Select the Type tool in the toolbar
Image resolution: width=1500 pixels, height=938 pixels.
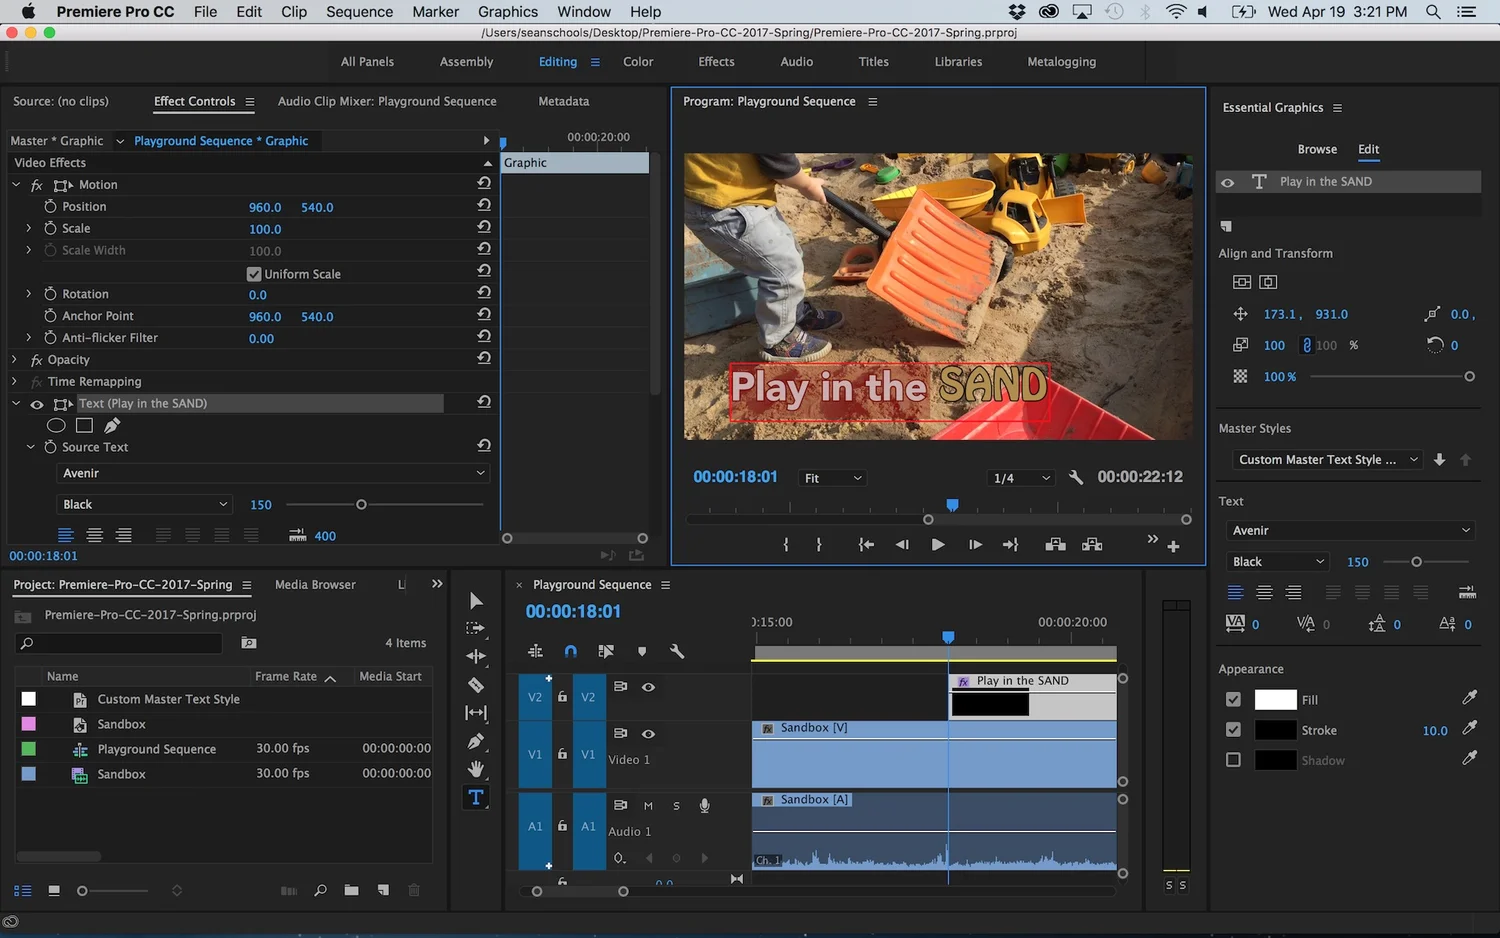coord(476,798)
